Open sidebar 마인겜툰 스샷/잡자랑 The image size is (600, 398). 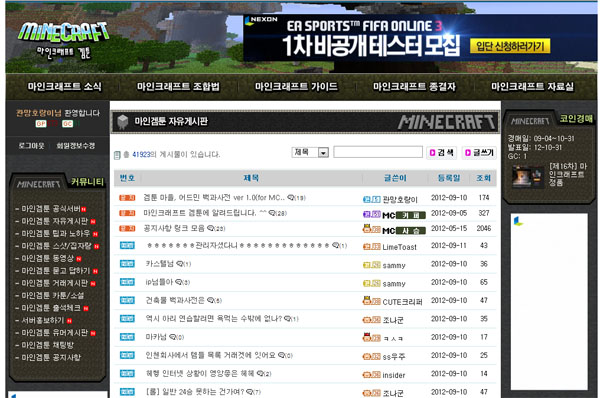(x=57, y=246)
